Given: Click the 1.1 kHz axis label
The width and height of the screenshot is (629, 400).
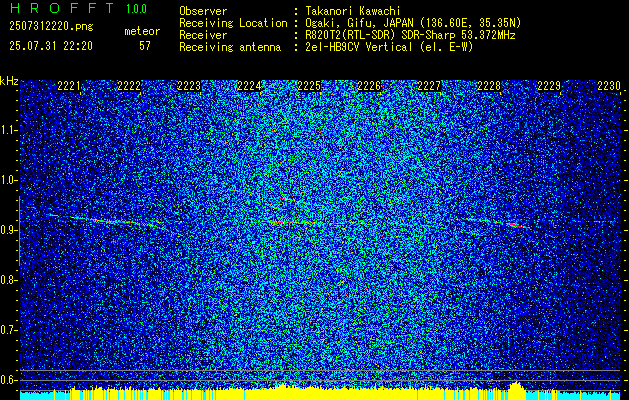Looking at the screenshot, I should click(x=8, y=130).
